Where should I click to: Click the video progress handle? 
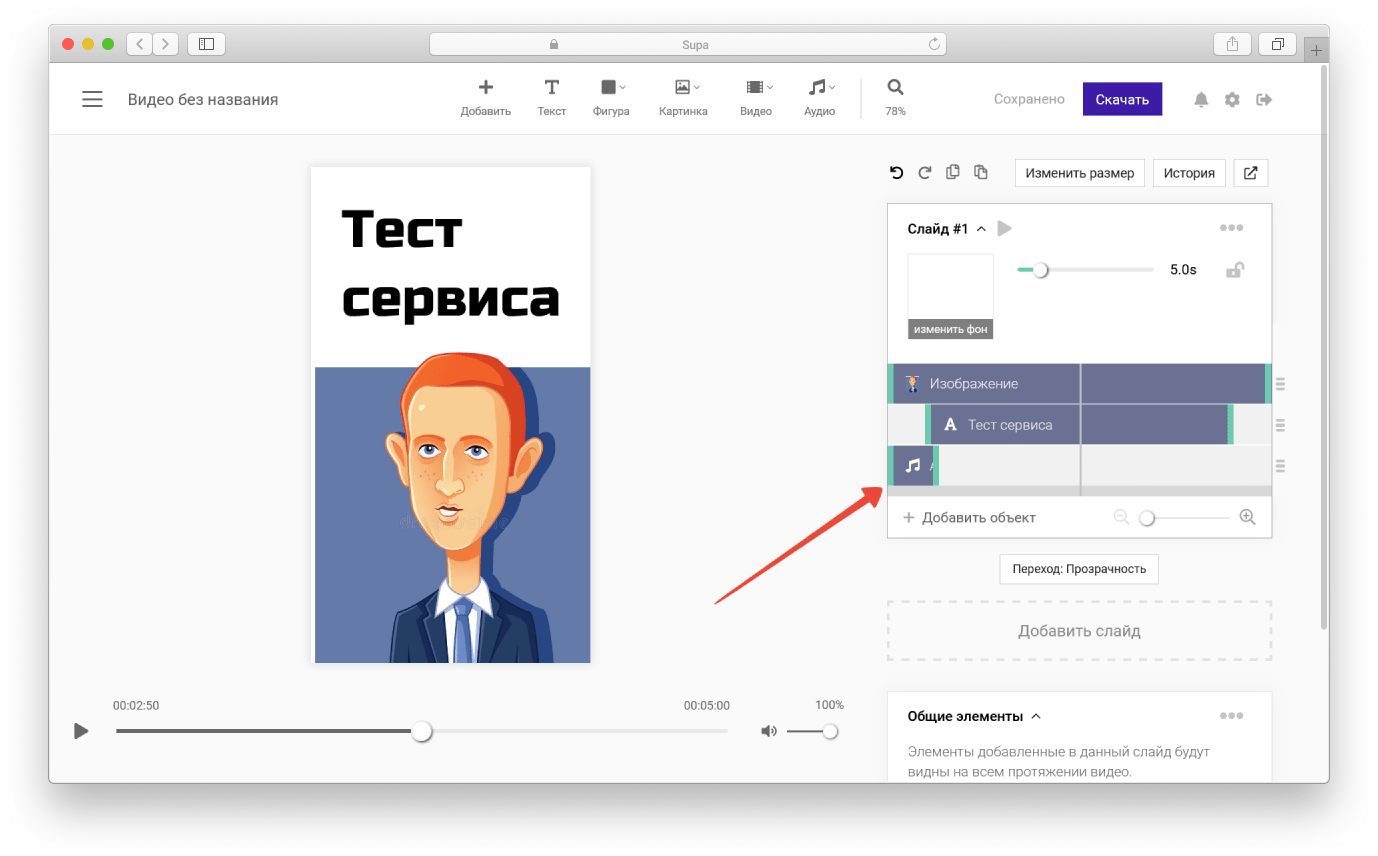422,731
